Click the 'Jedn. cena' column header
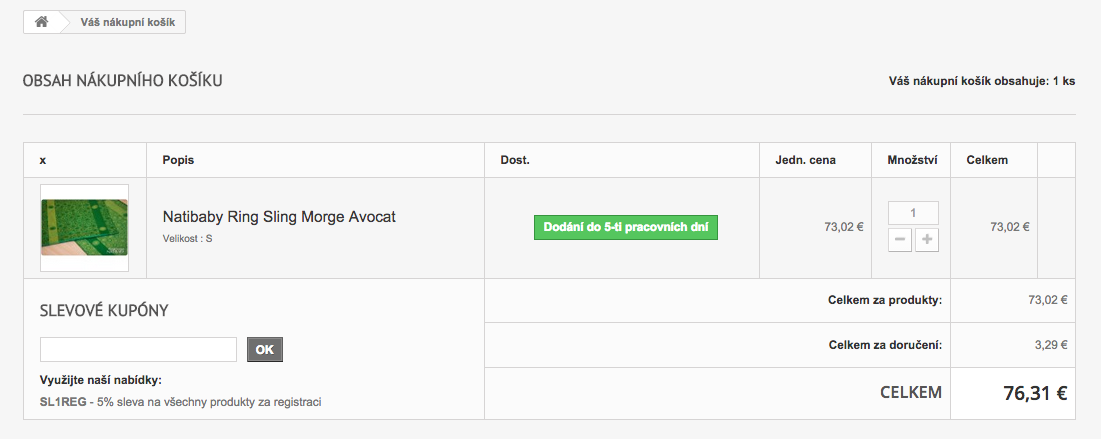The width and height of the screenshot is (1101, 439). pos(805,160)
